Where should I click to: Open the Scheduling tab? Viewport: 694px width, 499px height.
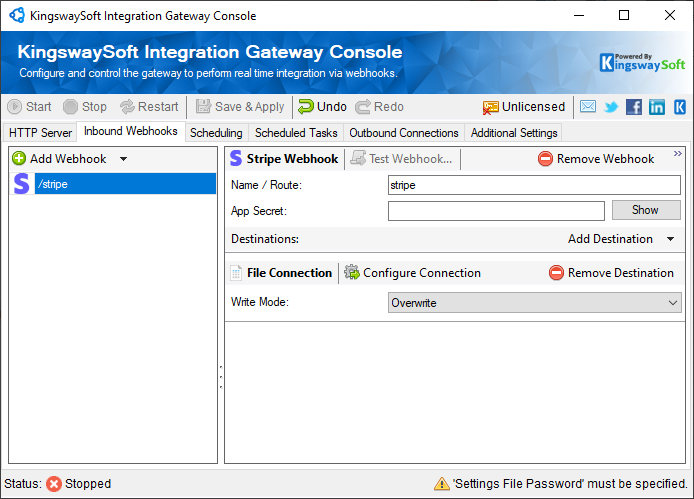point(216,133)
